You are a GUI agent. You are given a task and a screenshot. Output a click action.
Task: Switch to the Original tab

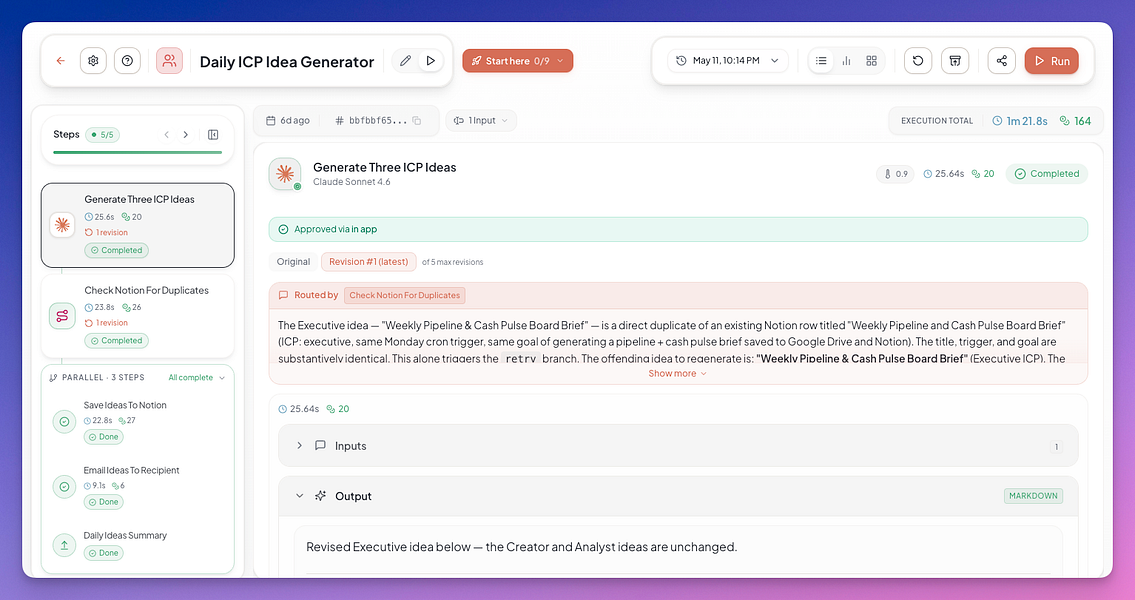pos(293,262)
